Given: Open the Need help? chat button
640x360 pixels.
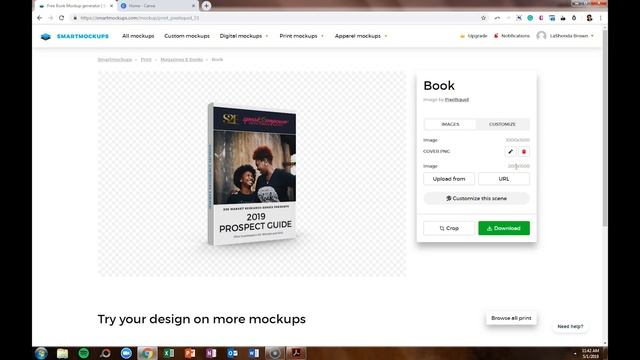Looking at the screenshot, I should coord(570,327).
